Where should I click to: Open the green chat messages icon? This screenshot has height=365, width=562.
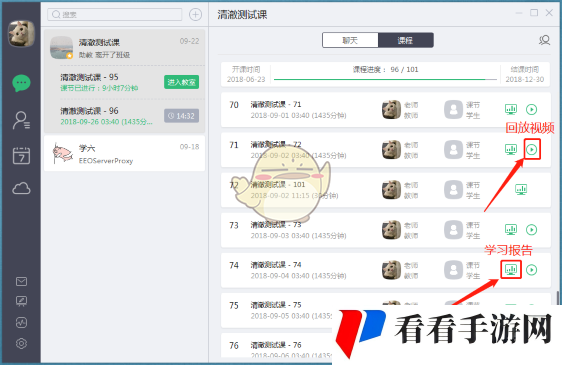point(21,83)
